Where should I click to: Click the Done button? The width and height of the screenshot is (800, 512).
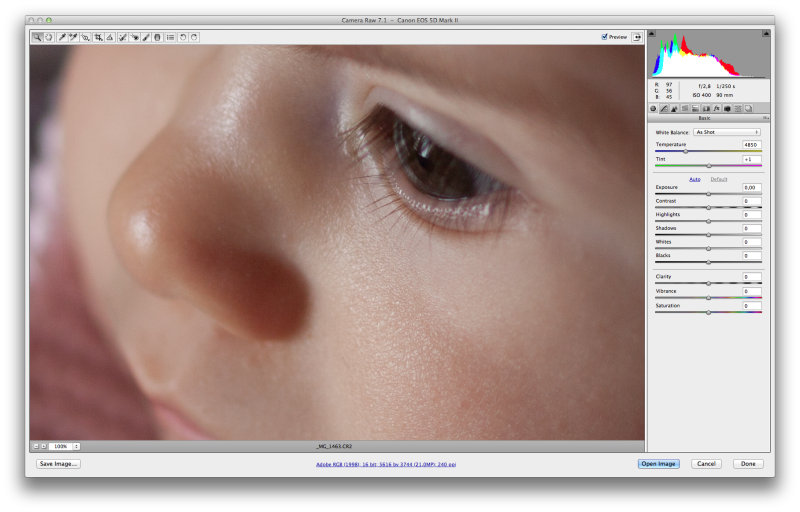tap(748, 464)
